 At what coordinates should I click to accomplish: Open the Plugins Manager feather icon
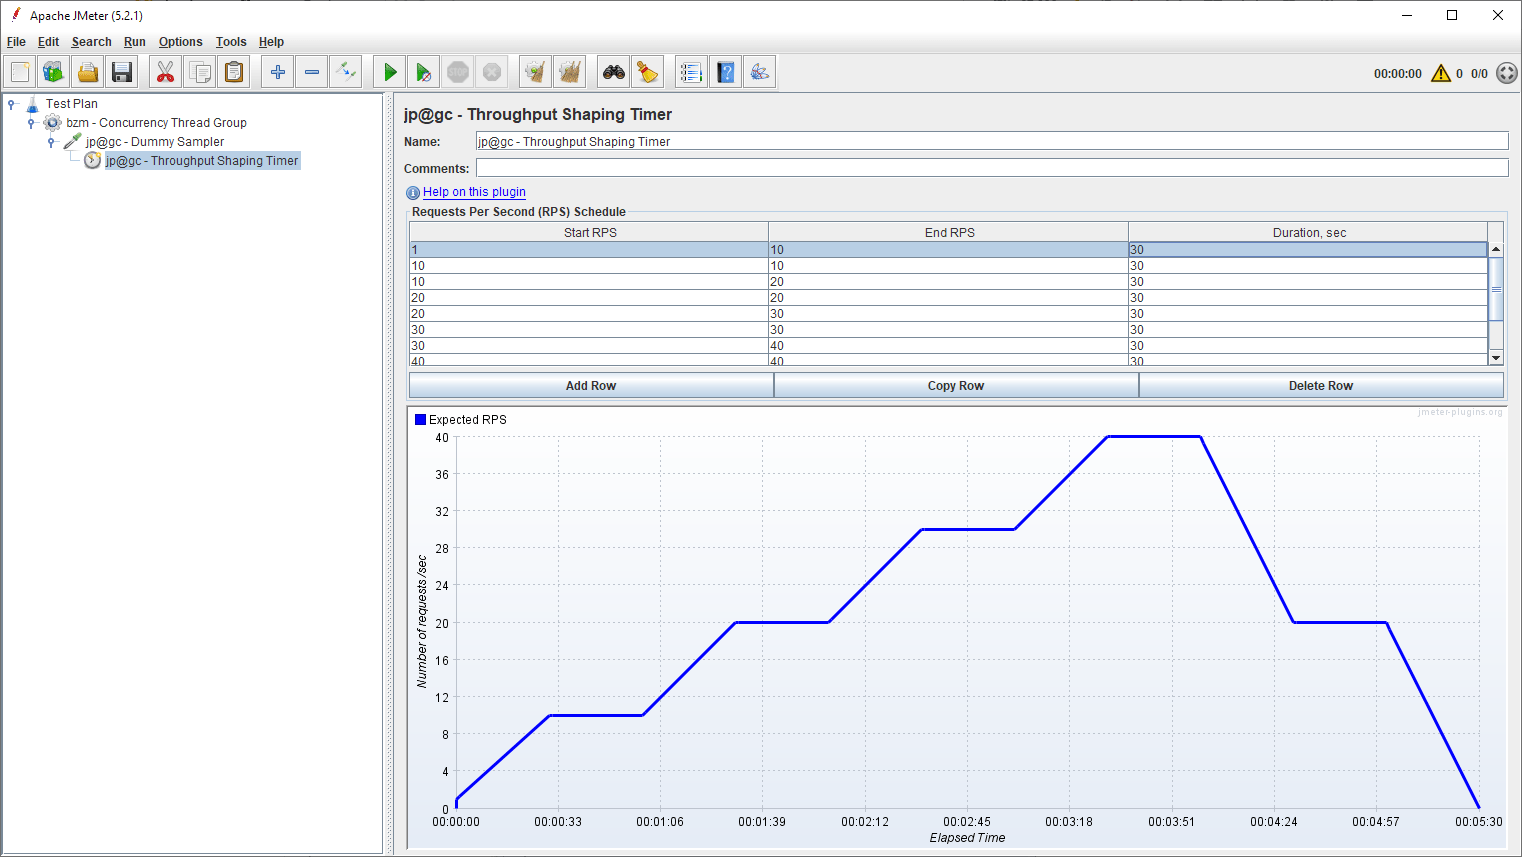tap(760, 72)
